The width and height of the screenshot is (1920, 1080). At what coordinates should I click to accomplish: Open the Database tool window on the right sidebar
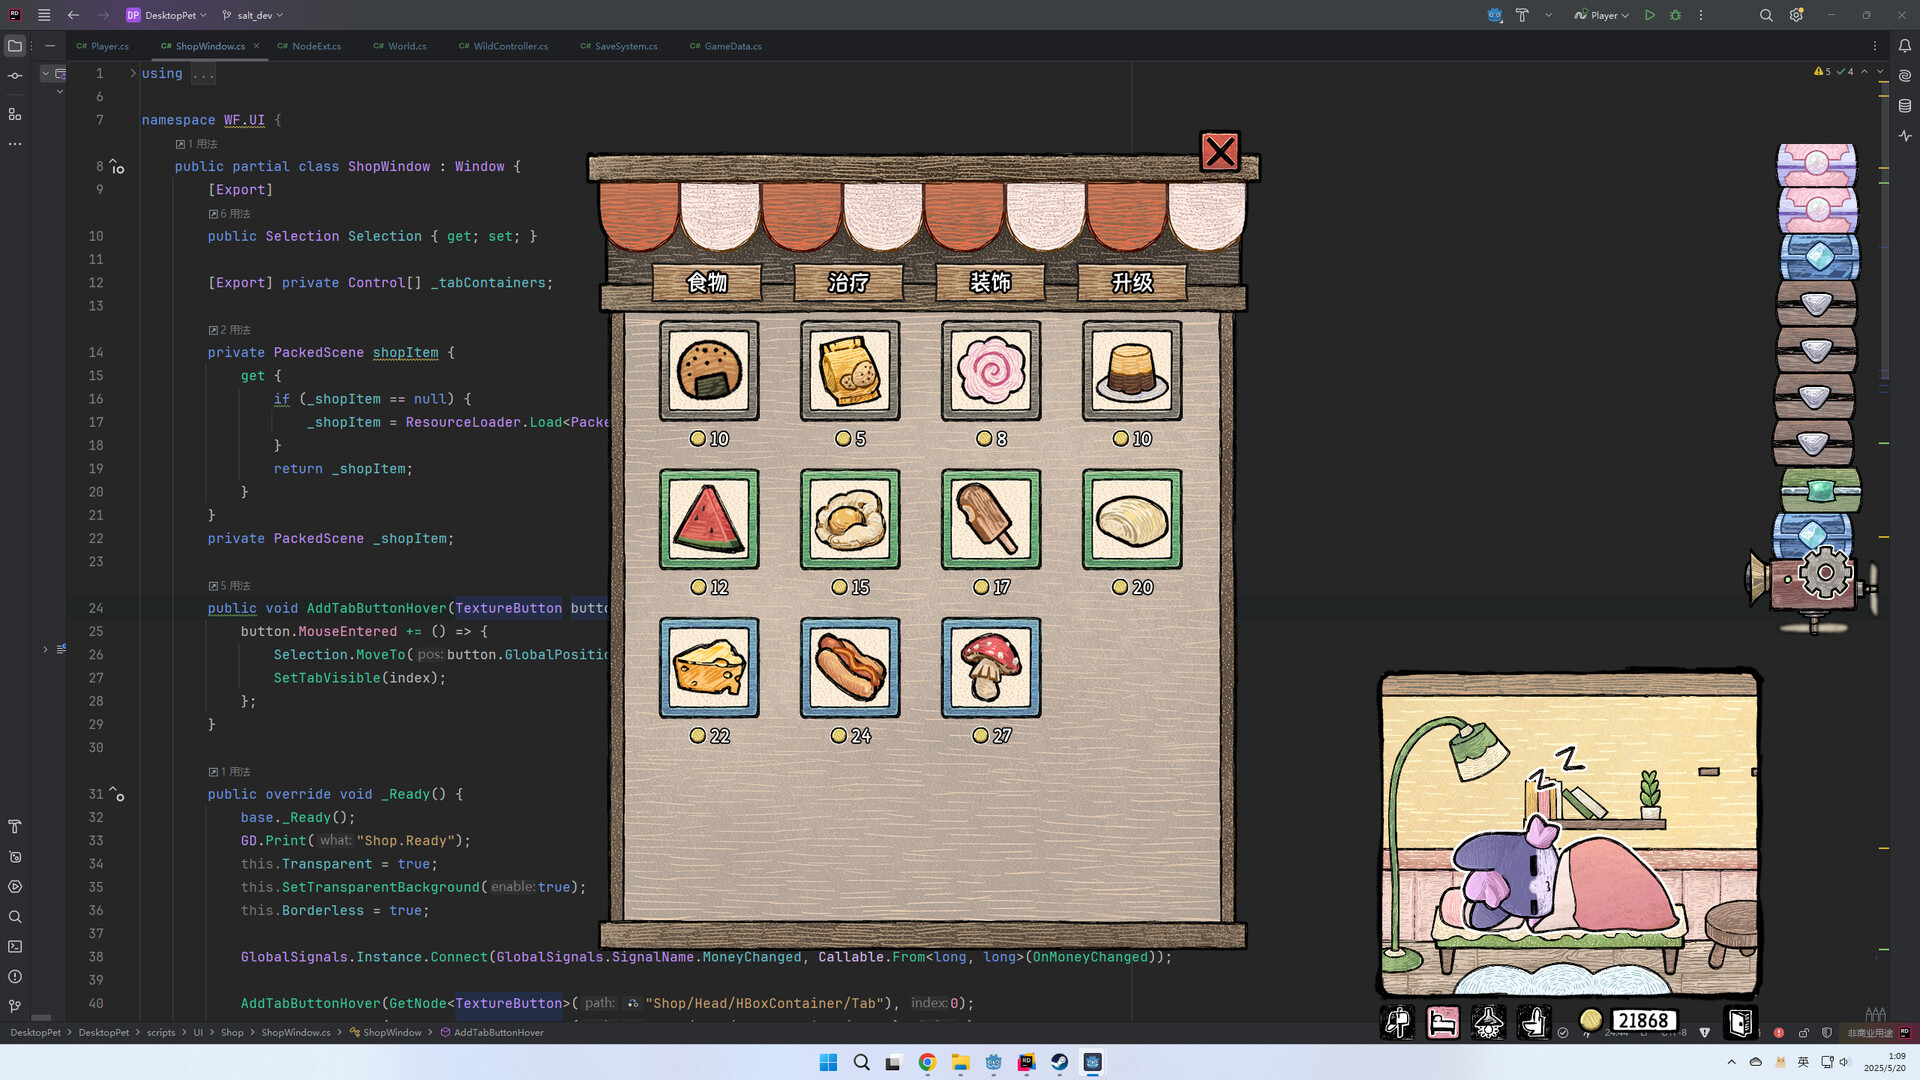(1907, 105)
